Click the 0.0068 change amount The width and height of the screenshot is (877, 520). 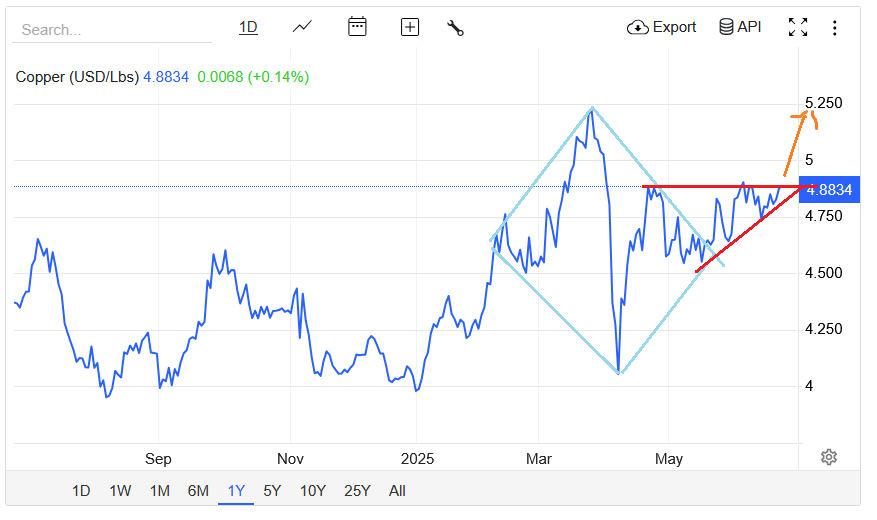[x=220, y=77]
